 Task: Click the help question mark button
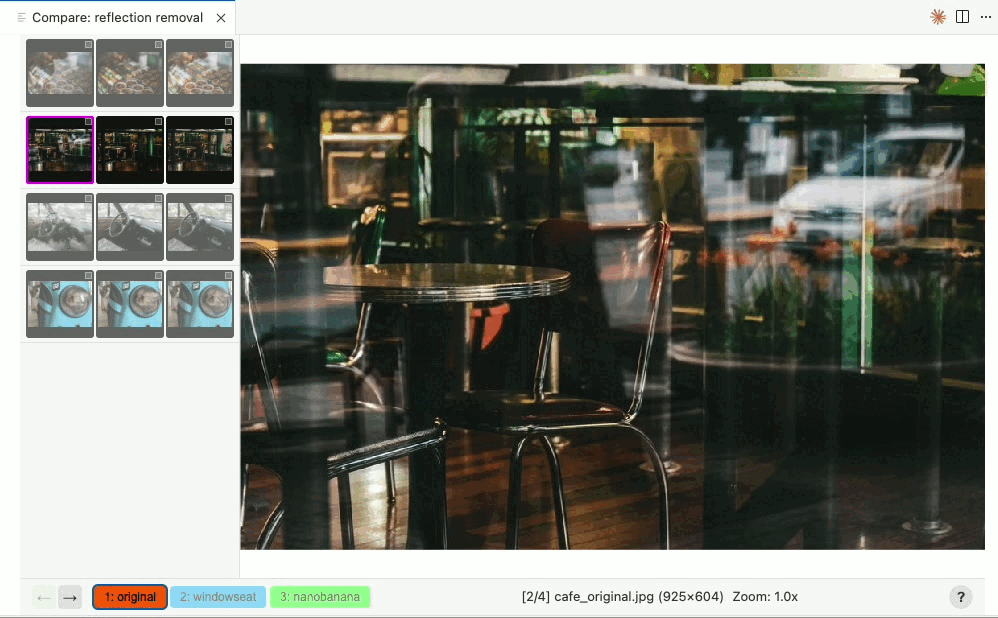(x=961, y=596)
